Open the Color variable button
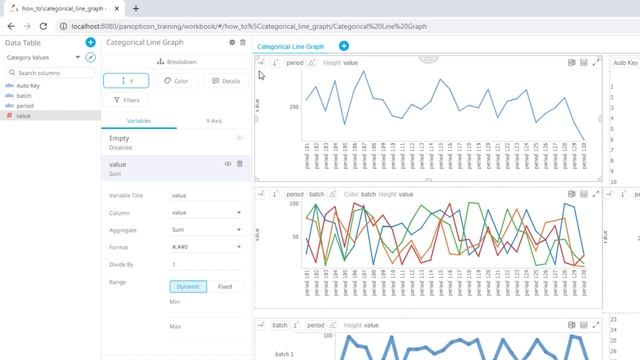The height and width of the screenshot is (360, 640). 176,81
